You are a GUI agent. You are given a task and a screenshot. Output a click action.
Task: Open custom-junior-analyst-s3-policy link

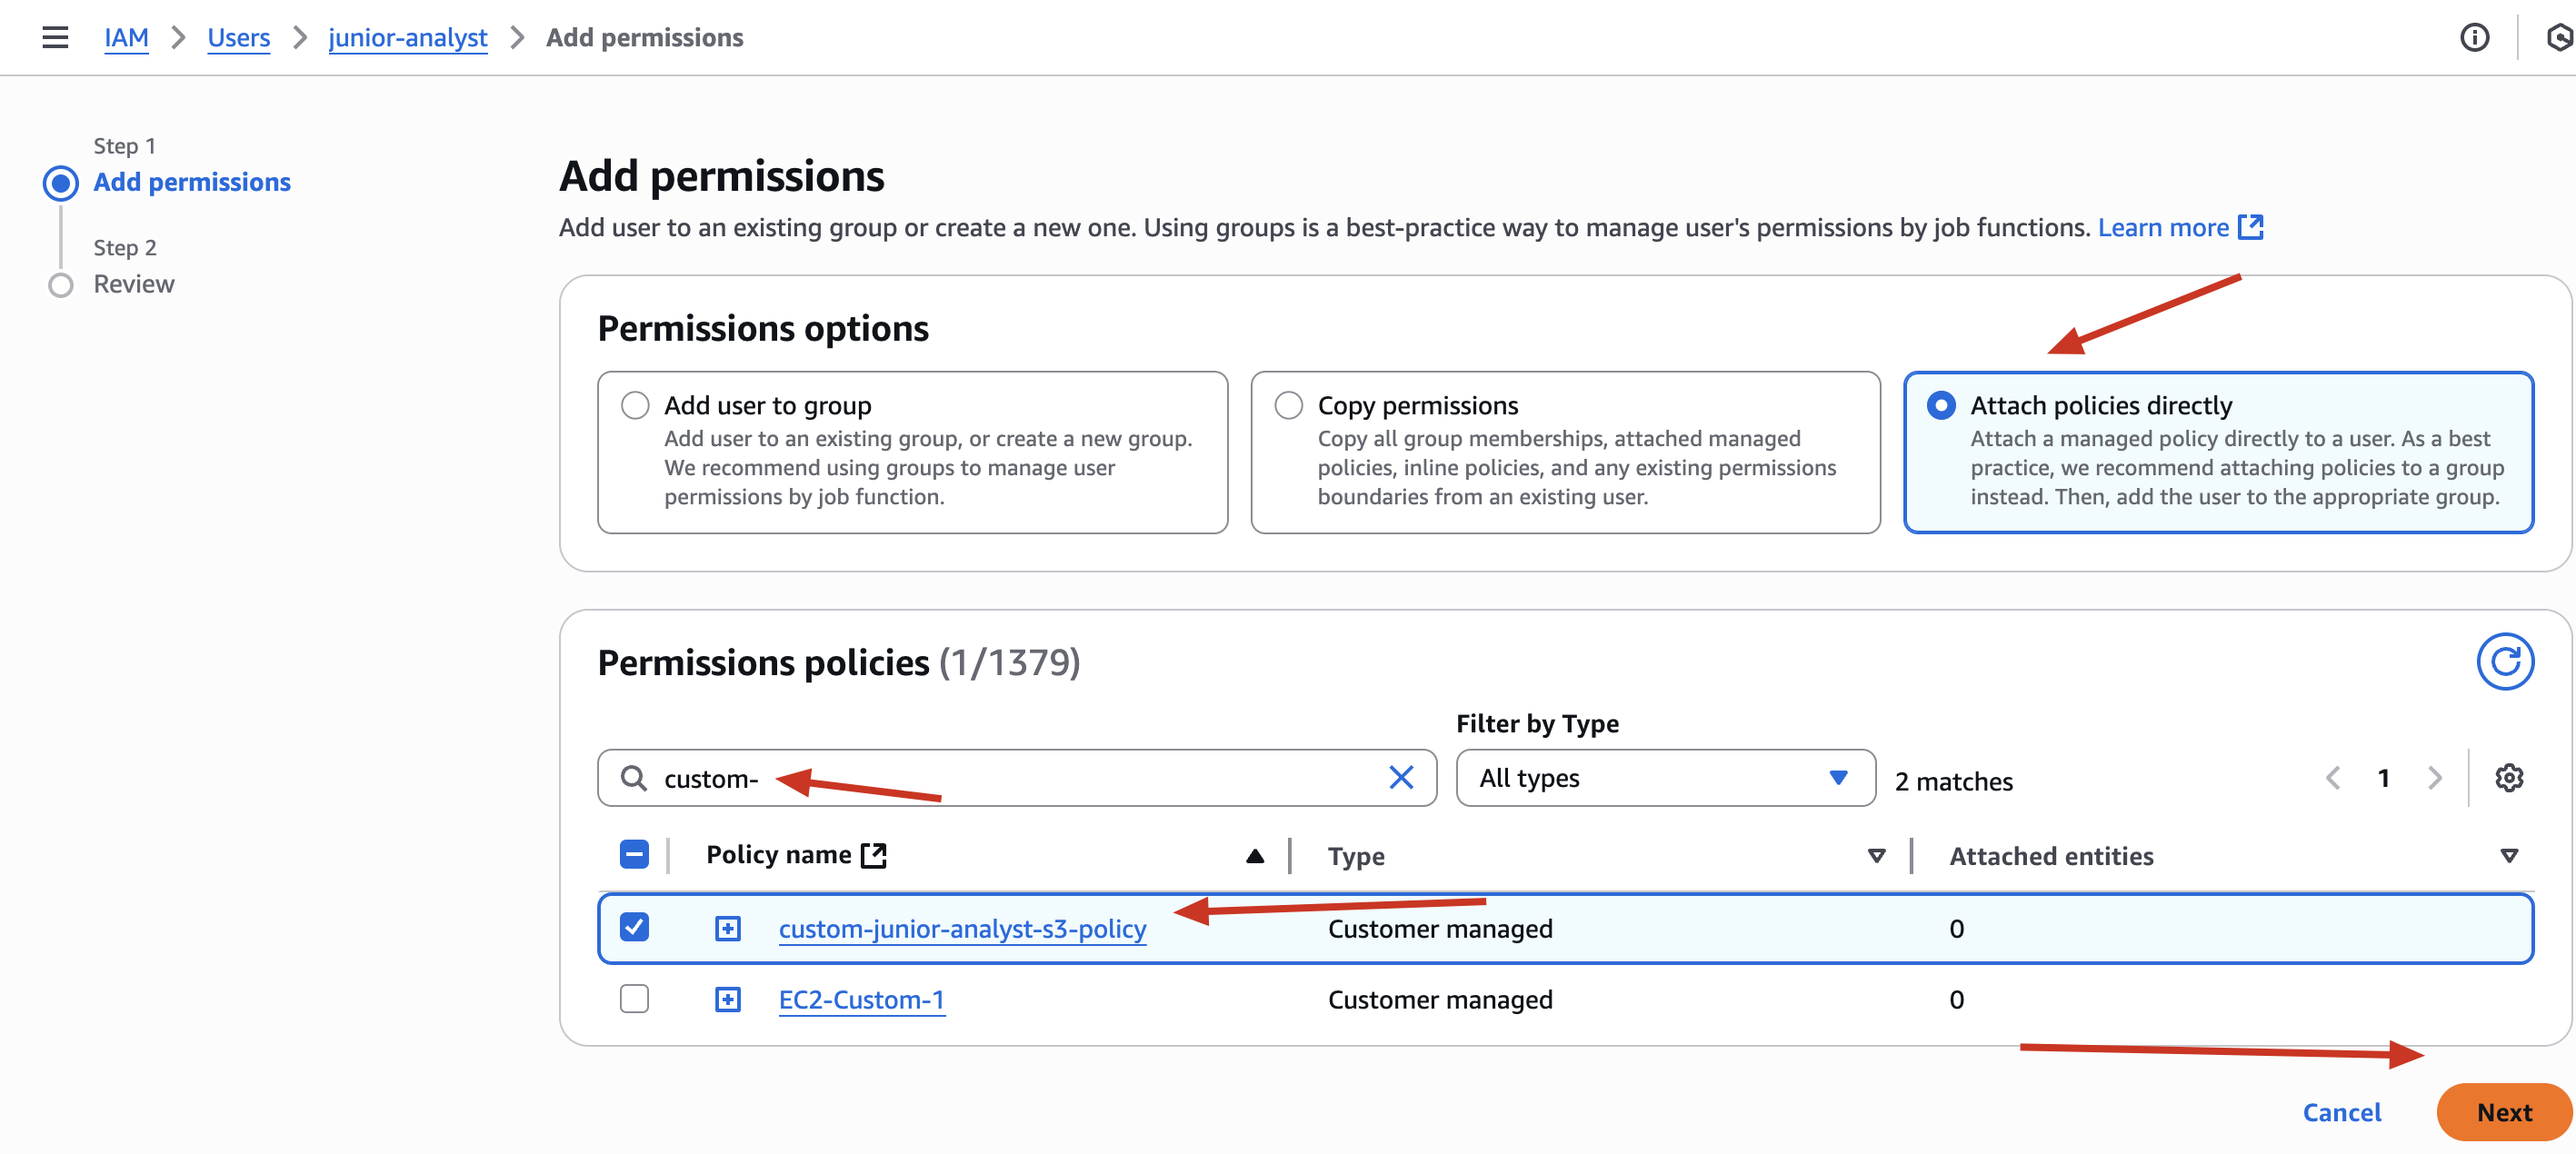coord(962,928)
